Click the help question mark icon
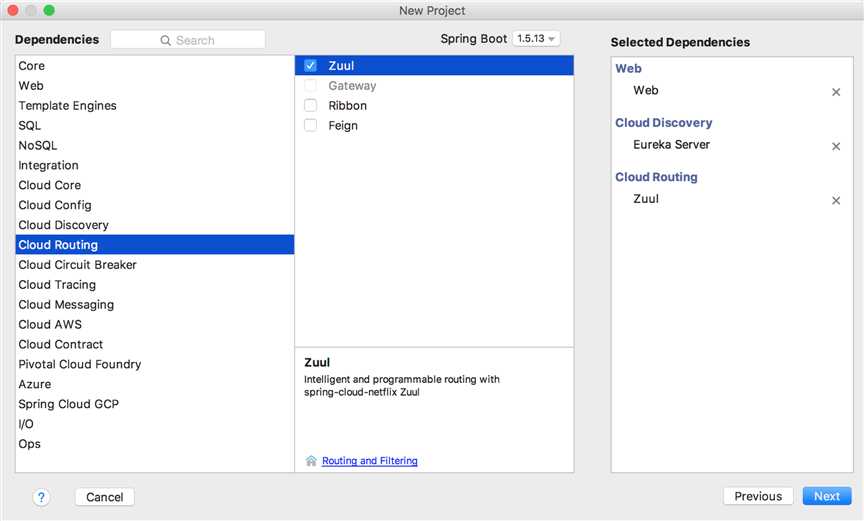This screenshot has width=864, height=521. tap(42, 497)
